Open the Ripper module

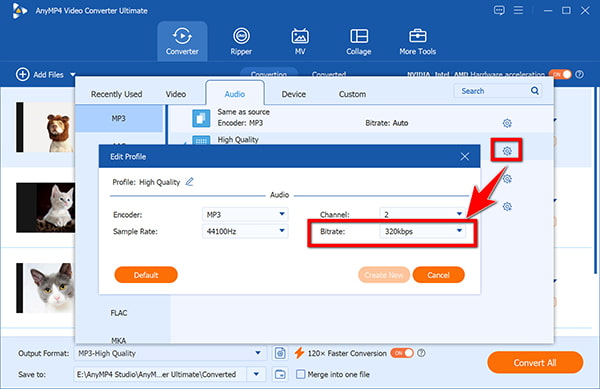tap(241, 41)
